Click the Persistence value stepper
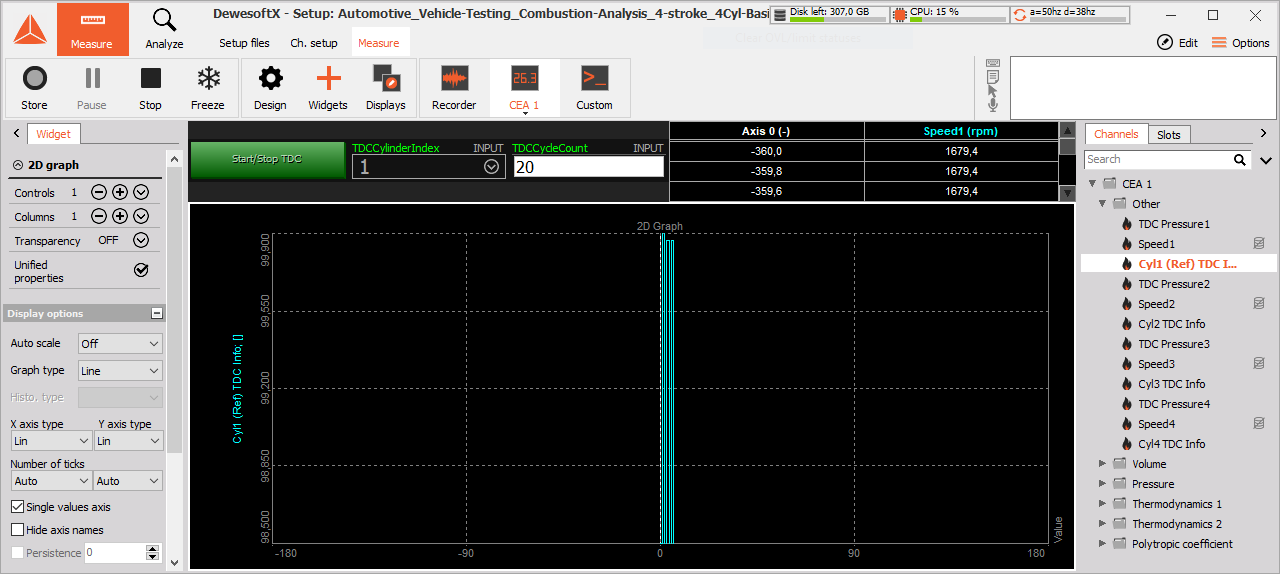 click(152, 553)
